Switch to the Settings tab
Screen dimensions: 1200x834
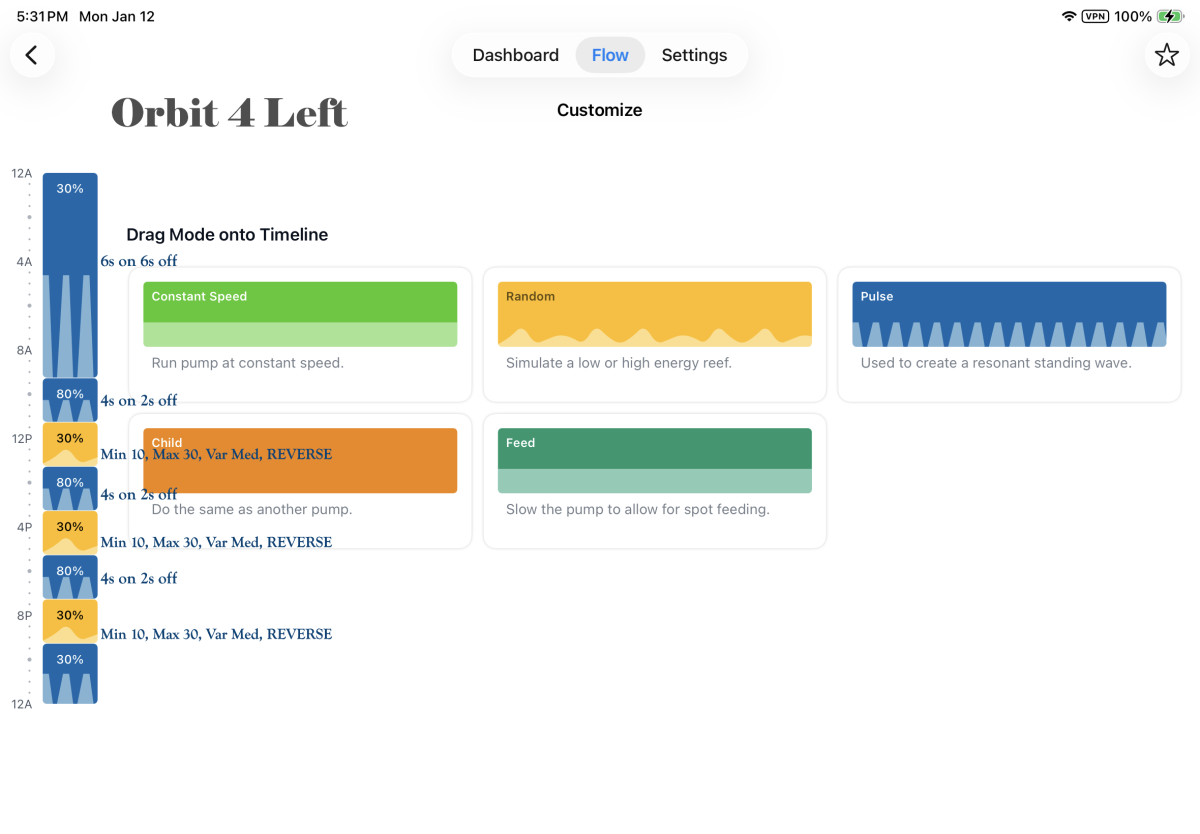coord(694,55)
